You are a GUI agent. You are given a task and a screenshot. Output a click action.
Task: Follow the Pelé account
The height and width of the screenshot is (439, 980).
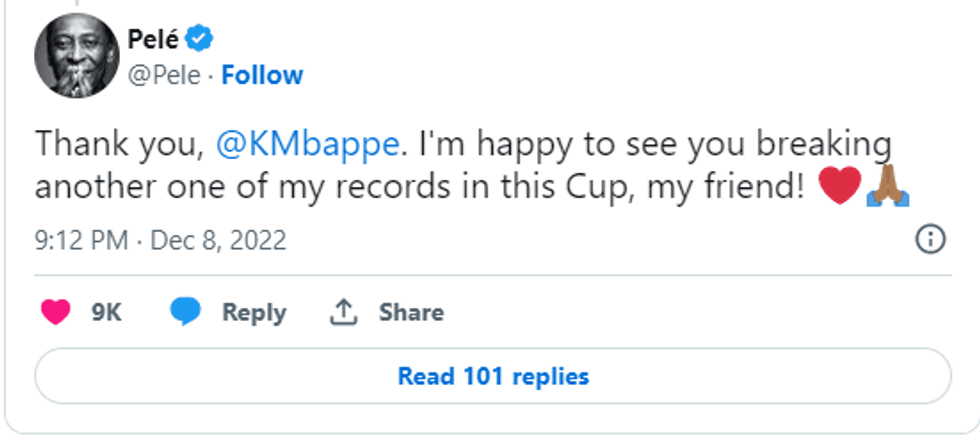pos(262,75)
